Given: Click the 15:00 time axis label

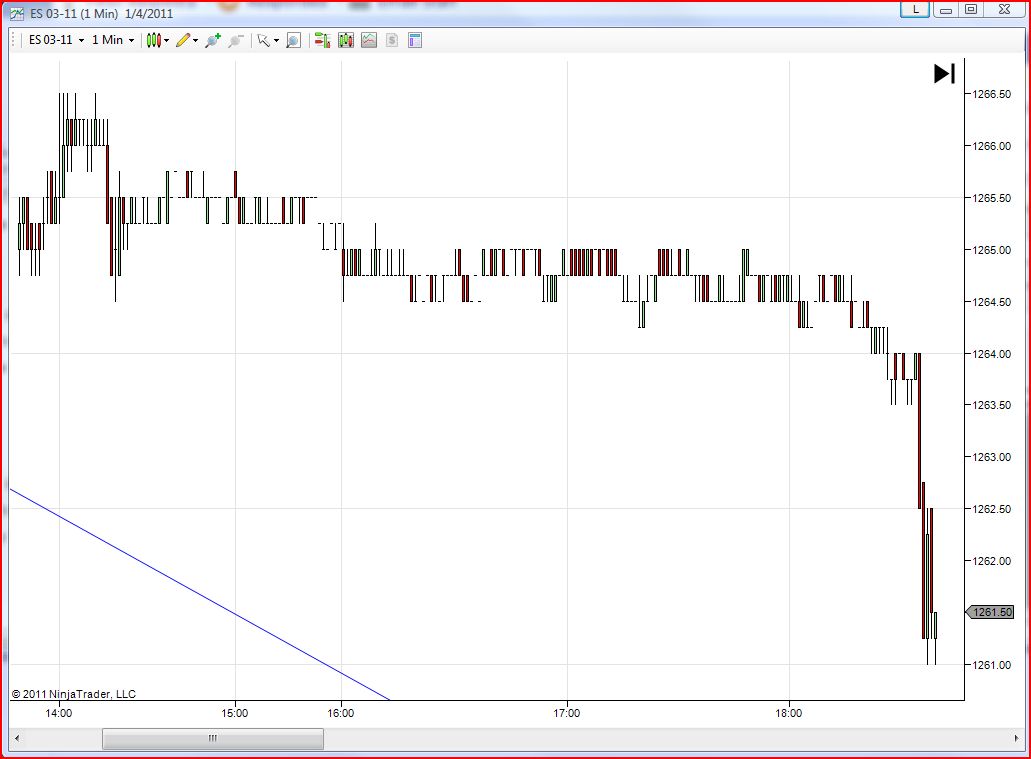Looking at the screenshot, I should tap(235, 714).
